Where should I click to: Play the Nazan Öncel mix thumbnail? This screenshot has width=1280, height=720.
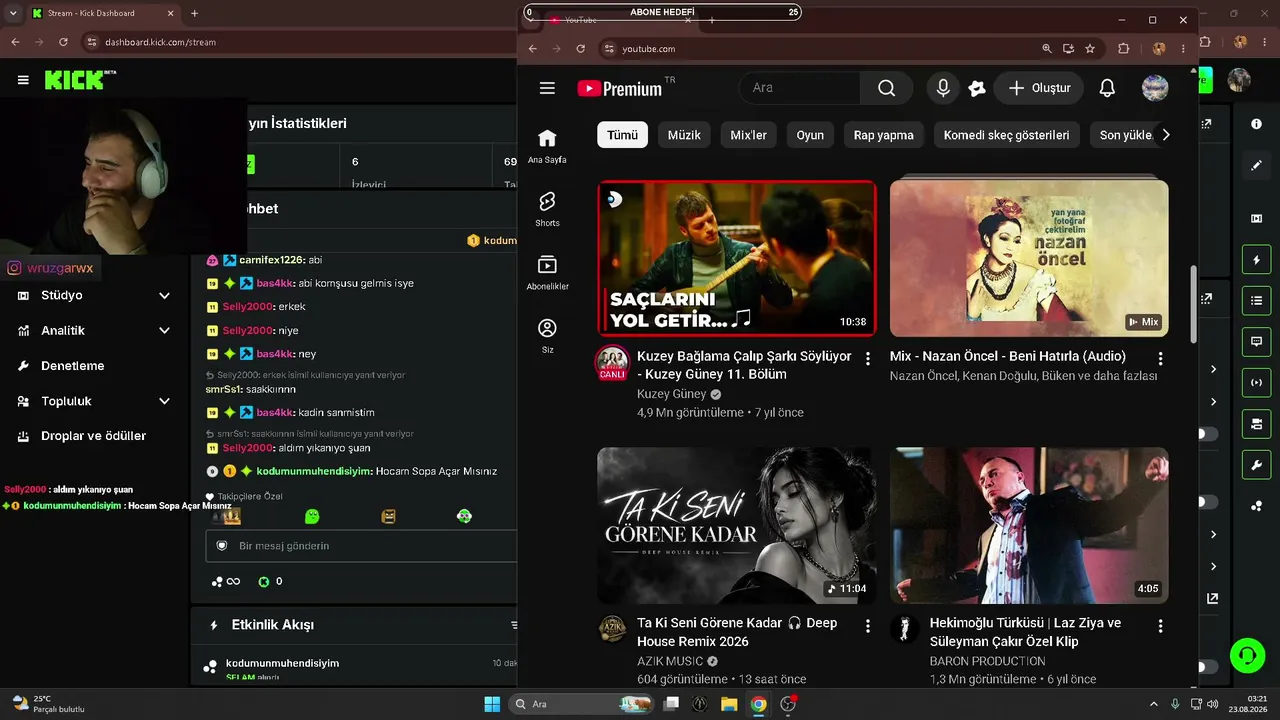tap(1029, 258)
